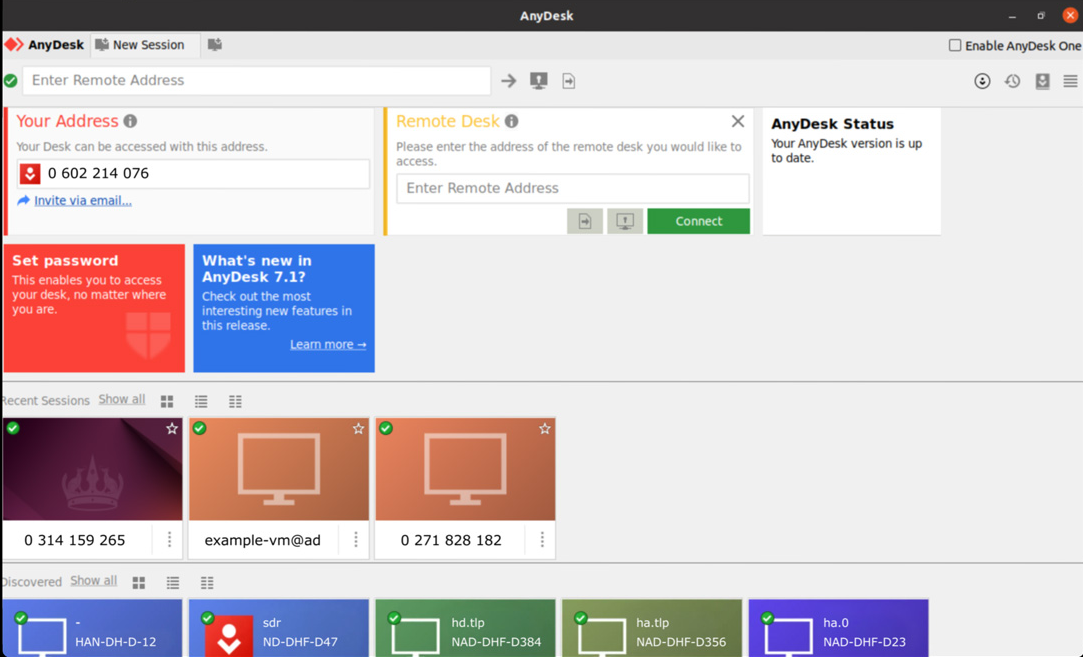Minimize the AnyDesk window

[1013, 16]
